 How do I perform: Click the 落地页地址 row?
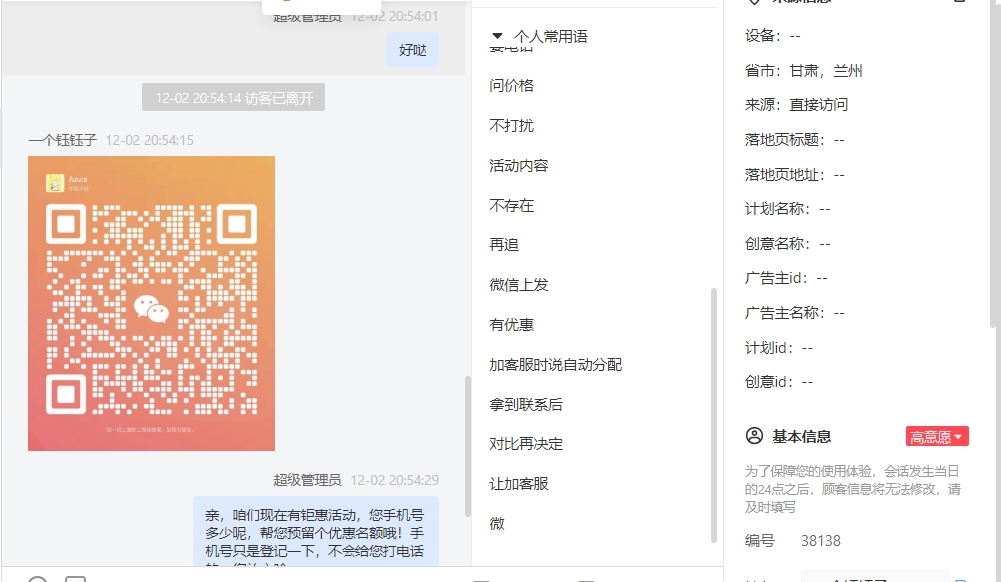tap(795, 175)
